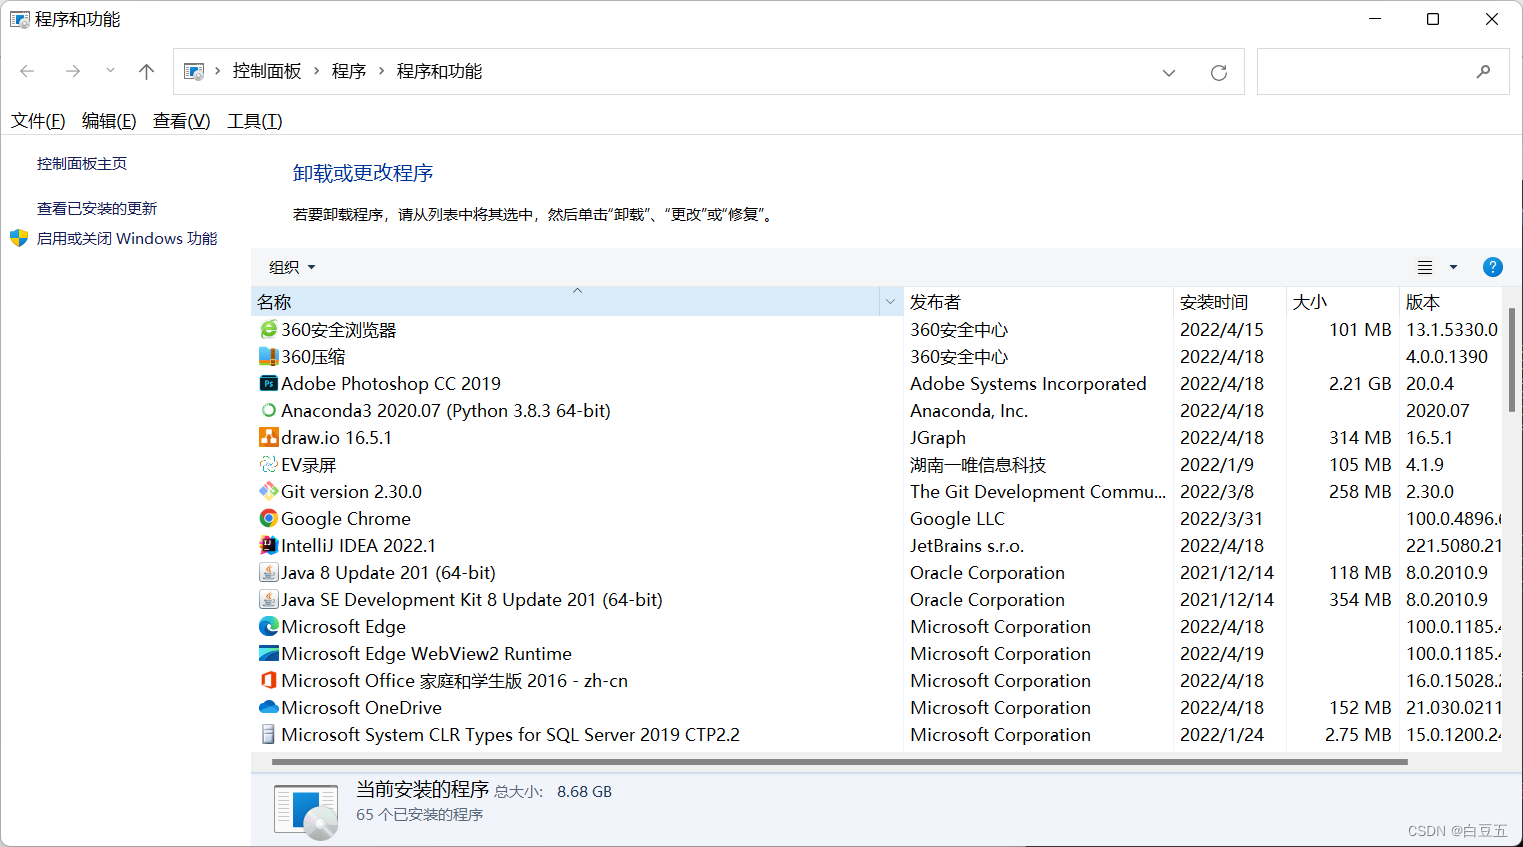Select the Microsoft Office 家庭和学生版 2016 row
Screen dimensions: 1523x847
click(877, 681)
